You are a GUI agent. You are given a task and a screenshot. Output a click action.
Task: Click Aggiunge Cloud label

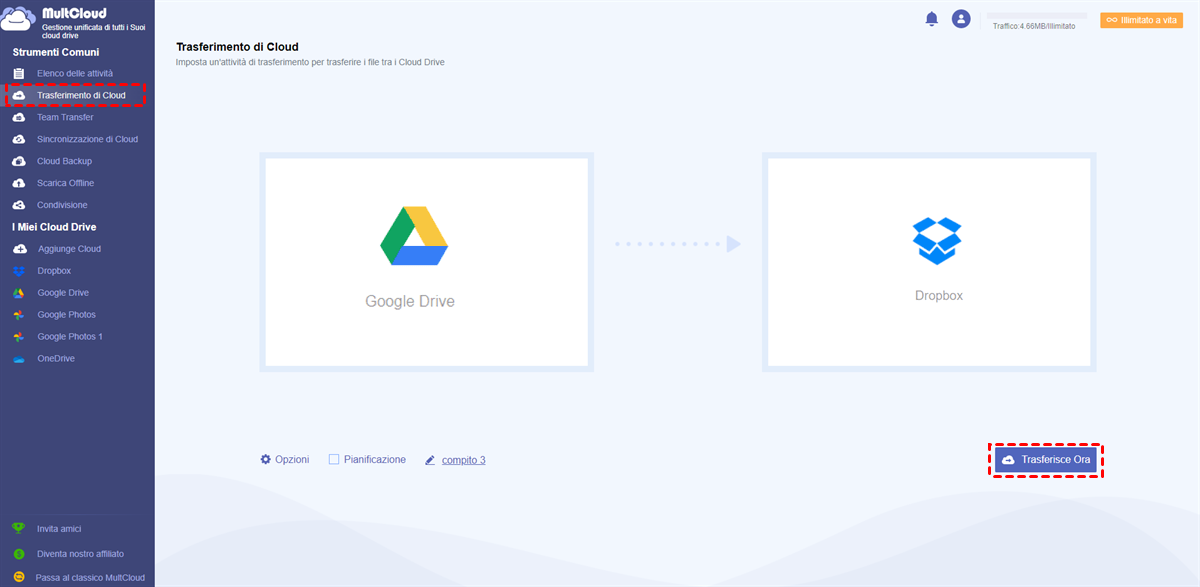[69, 249]
